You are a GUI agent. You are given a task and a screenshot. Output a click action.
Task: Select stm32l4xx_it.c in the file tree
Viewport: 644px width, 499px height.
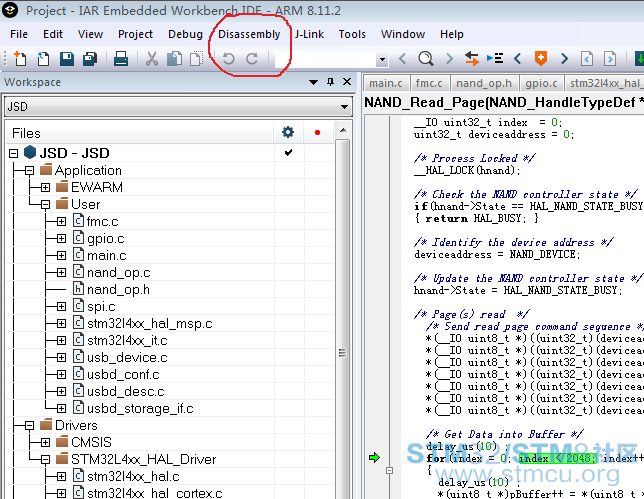click(x=127, y=340)
